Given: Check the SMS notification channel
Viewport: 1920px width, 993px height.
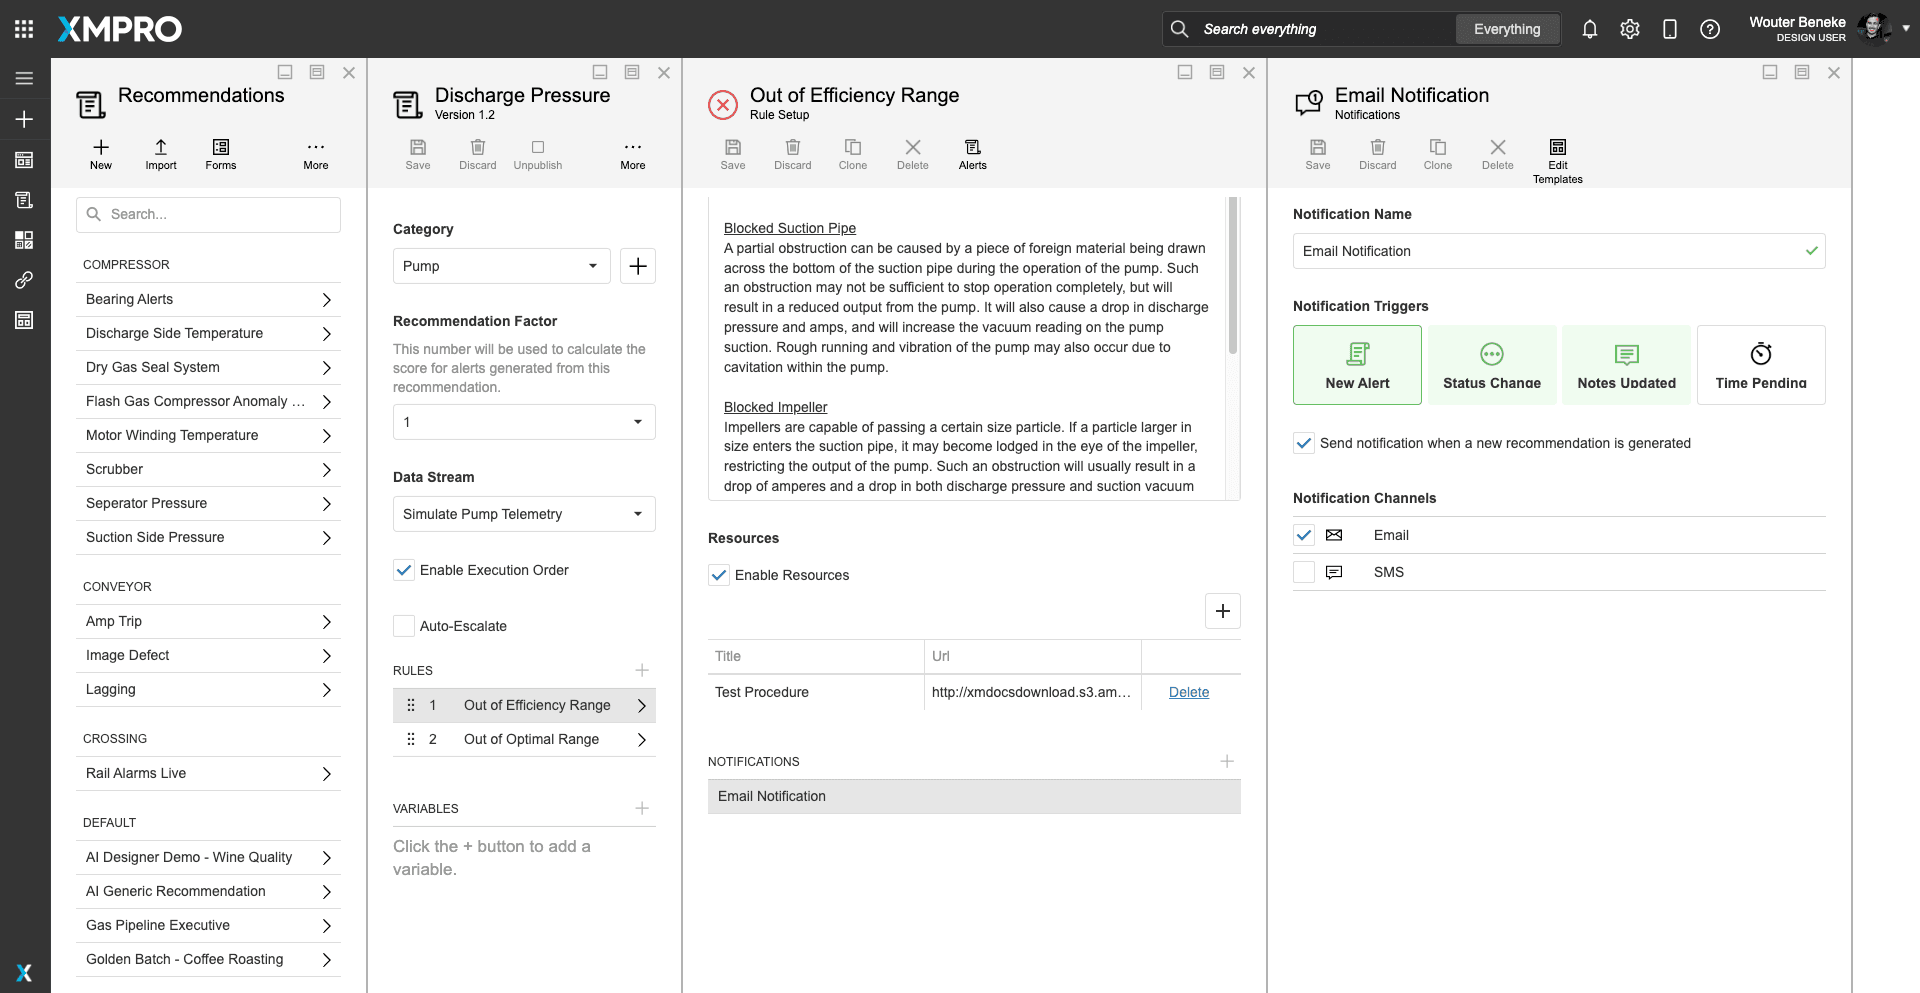Looking at the screenshot, I should pyautogui.click(x=1303, y=572).
